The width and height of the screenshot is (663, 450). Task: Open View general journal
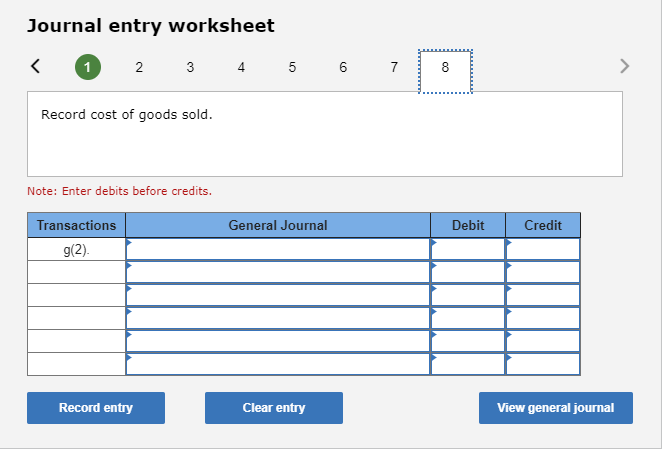556,408
